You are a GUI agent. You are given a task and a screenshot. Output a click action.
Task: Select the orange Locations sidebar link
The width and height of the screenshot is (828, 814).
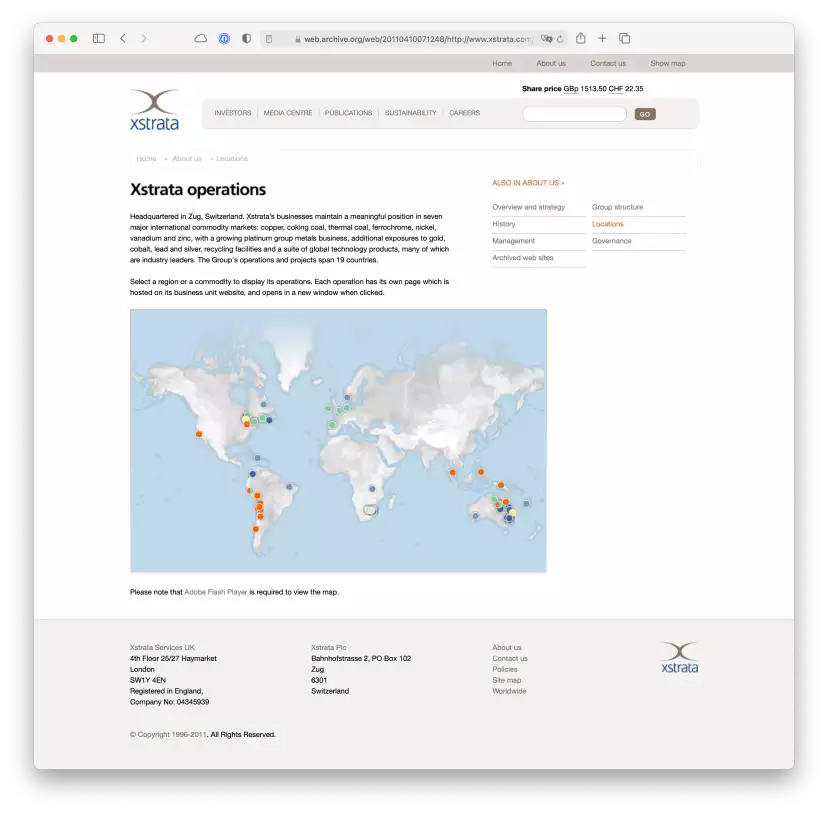click(x=608, y=224)
